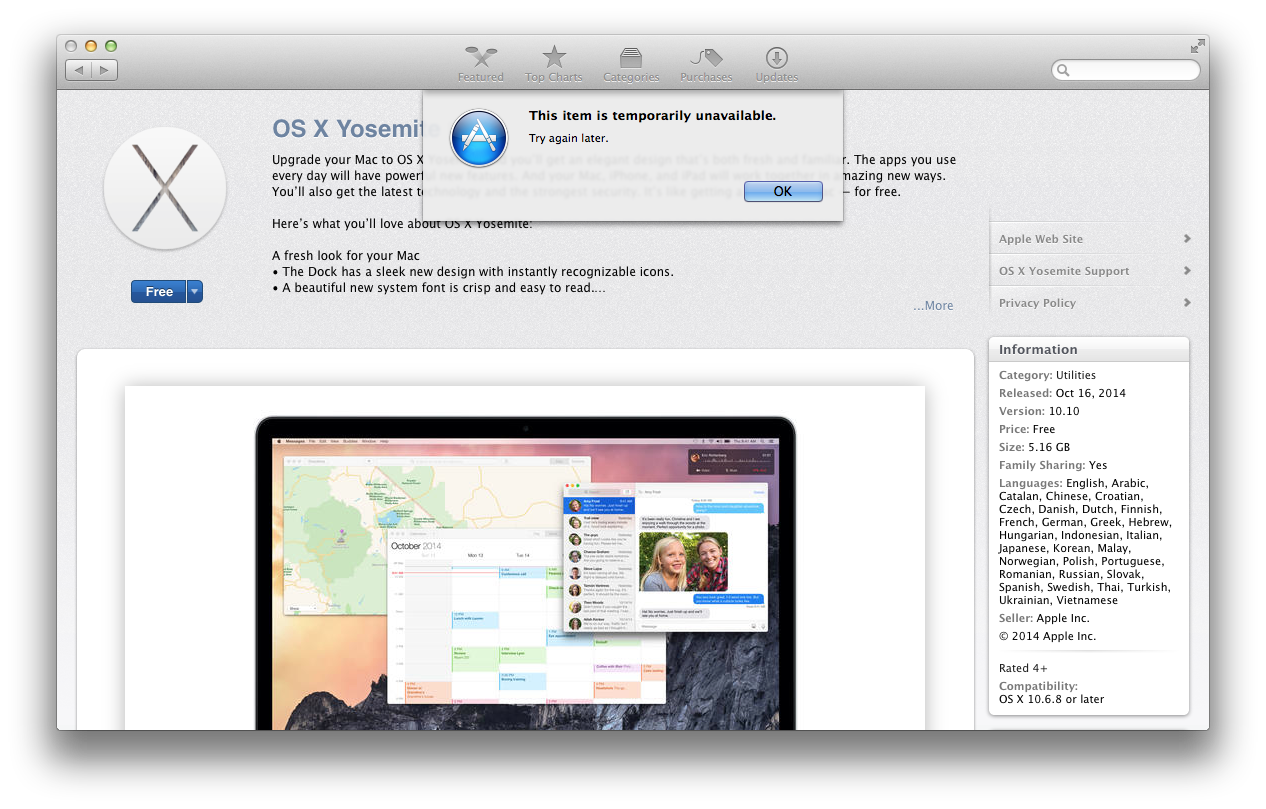Click the Free download button
Viewport: 1266px width, 809px height.
click(x=159, y=292)
